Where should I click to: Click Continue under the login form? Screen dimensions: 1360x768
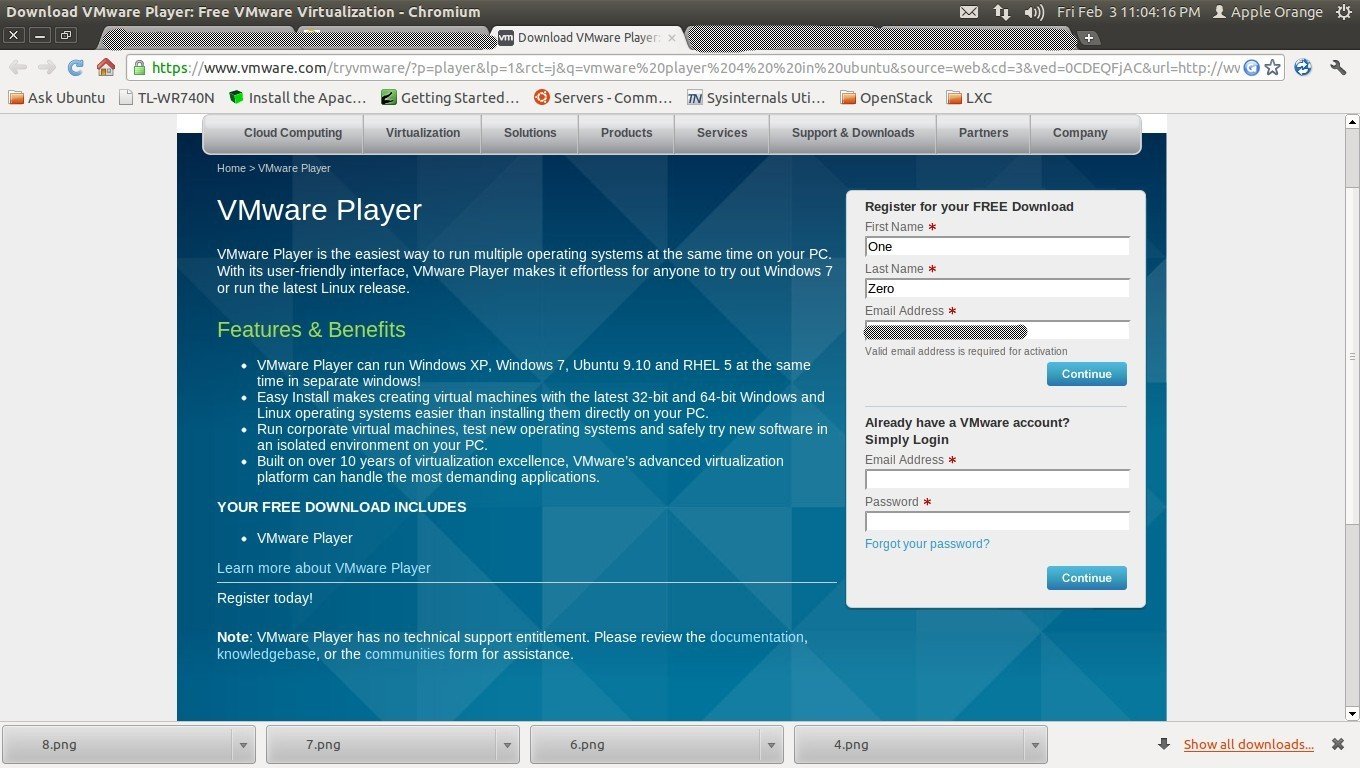coord(1086,578)
